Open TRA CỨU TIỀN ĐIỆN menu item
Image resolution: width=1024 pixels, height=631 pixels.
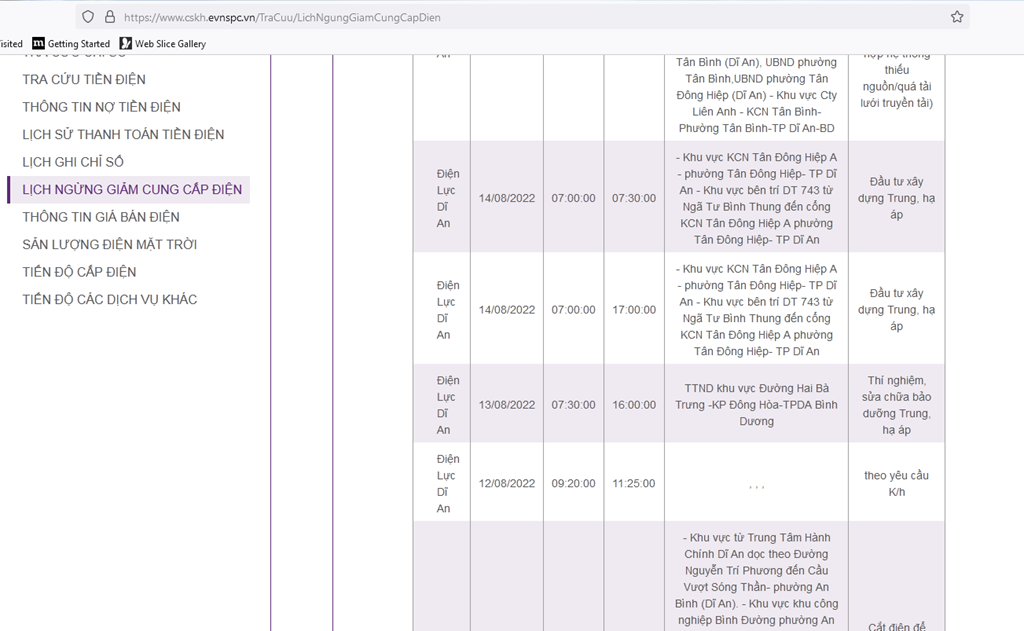(x=84, y=79)
